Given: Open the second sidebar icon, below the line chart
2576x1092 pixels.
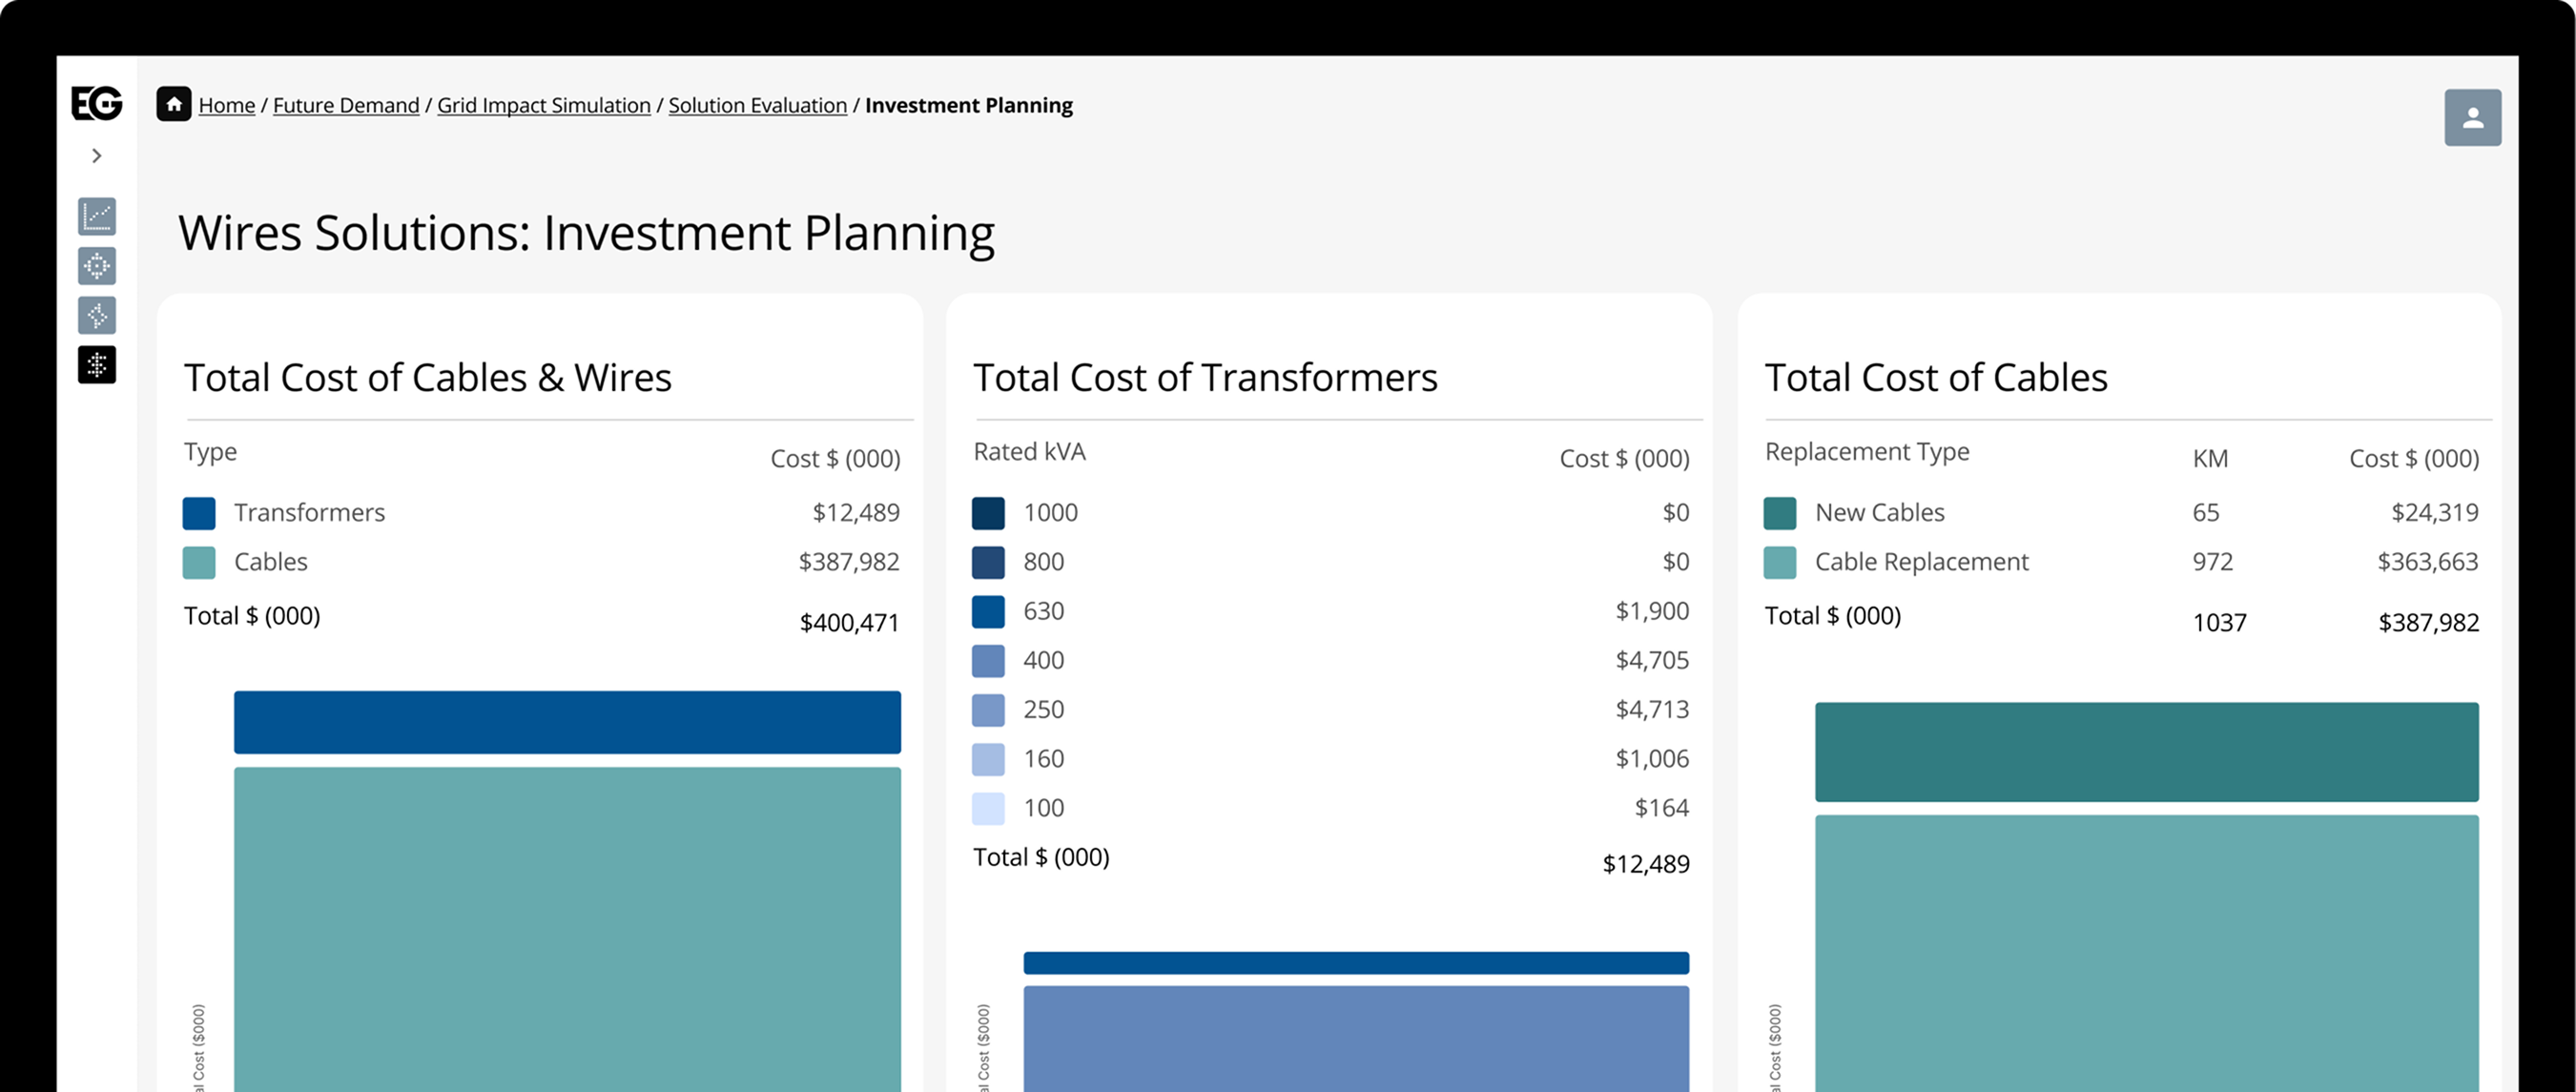Looking at the screenshot, I should pos(97,266).
